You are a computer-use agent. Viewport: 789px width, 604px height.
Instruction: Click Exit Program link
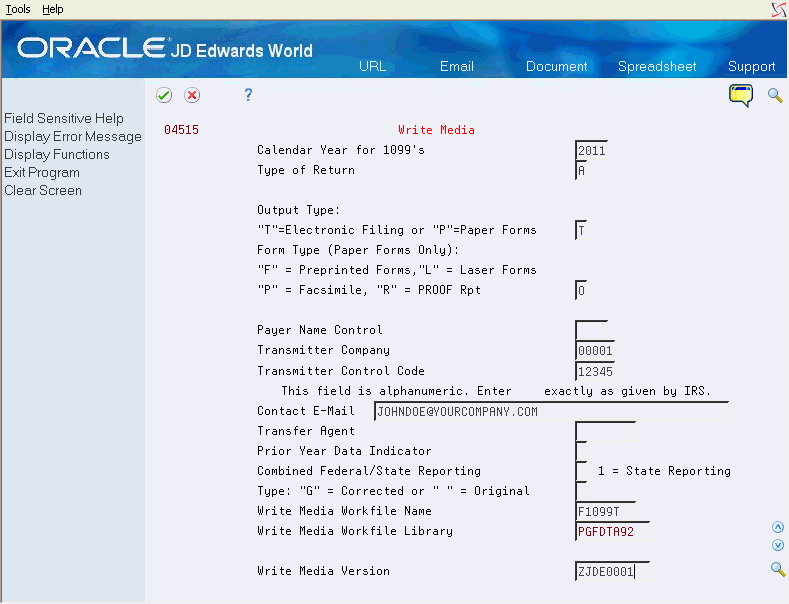(x=42, y=173)
